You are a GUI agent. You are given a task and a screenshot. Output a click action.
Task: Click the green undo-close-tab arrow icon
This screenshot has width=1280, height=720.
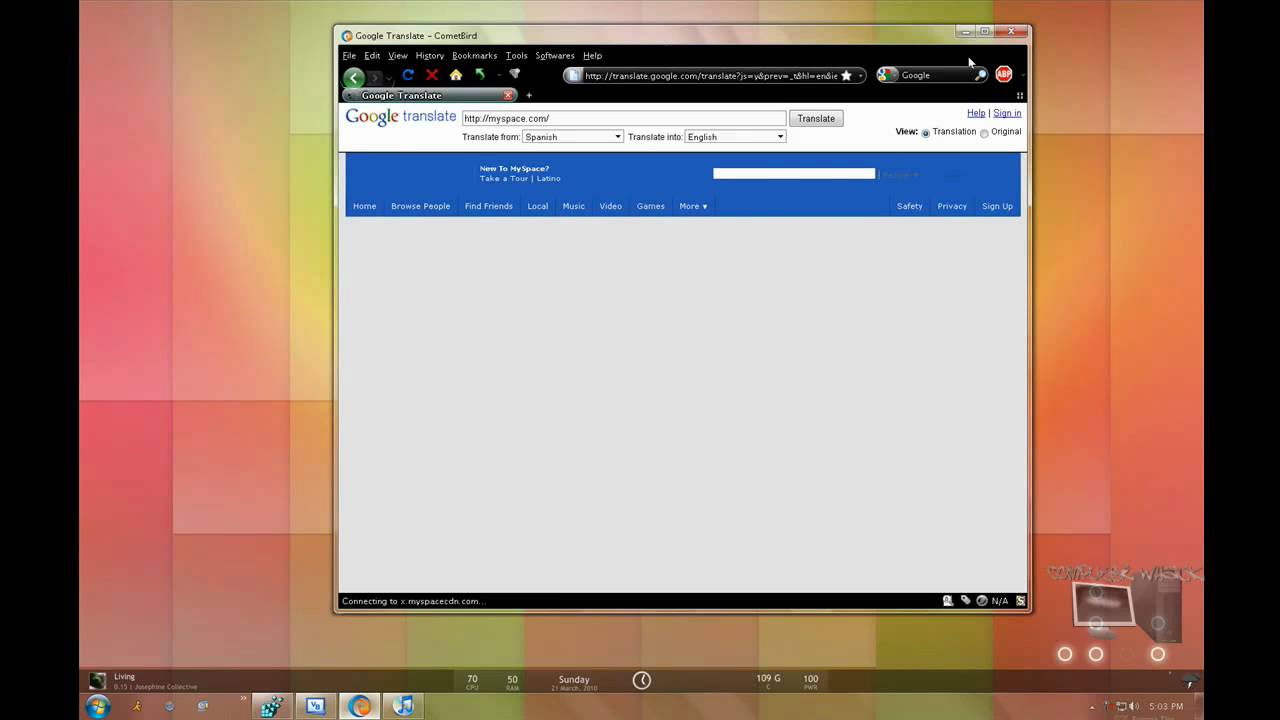480,75
